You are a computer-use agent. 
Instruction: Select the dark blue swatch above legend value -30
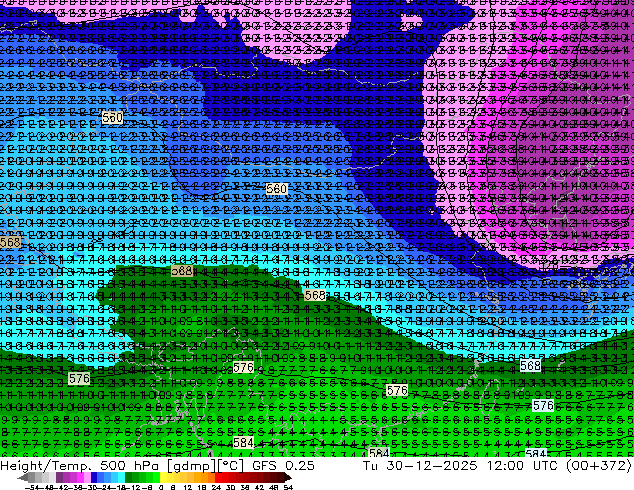click(94, 477)
